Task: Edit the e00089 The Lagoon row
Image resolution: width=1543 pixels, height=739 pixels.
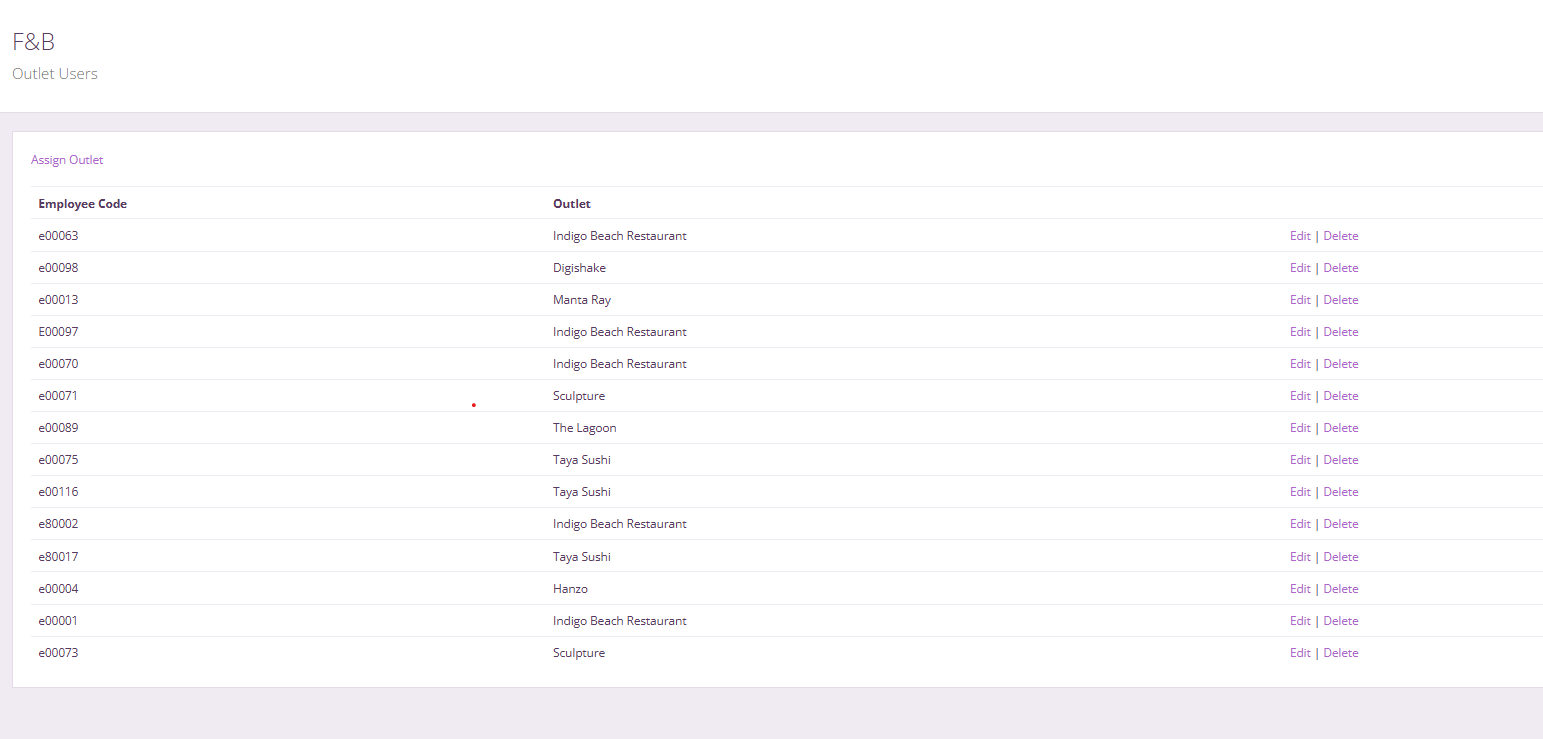Action: (1299, 428)
